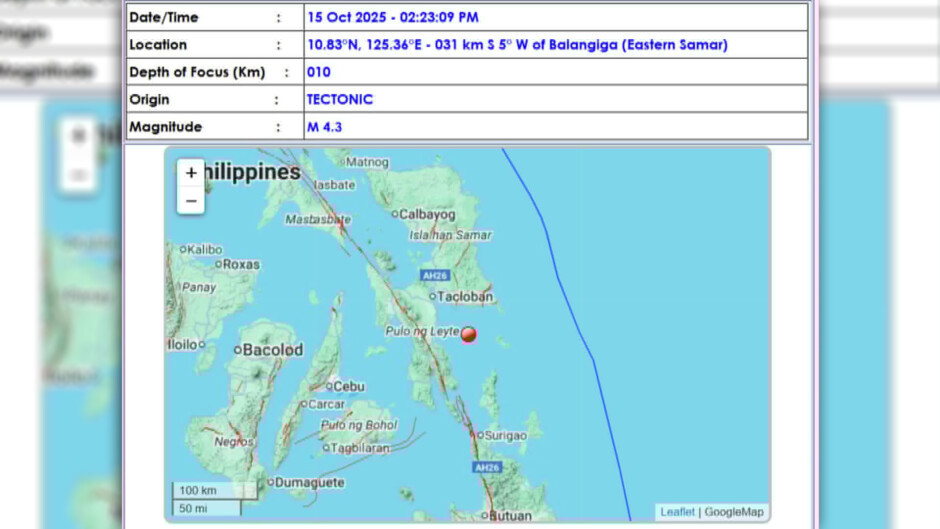Click the zoom out minus button

[191, 201]
